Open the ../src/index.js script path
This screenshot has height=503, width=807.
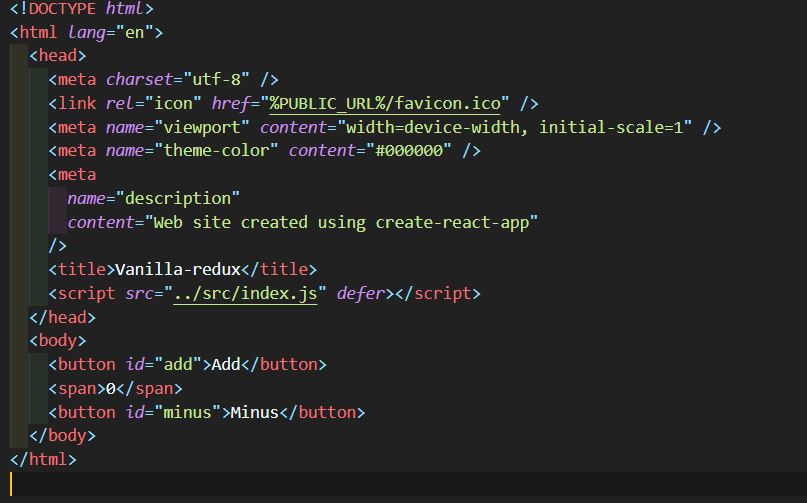pos(245,293)
